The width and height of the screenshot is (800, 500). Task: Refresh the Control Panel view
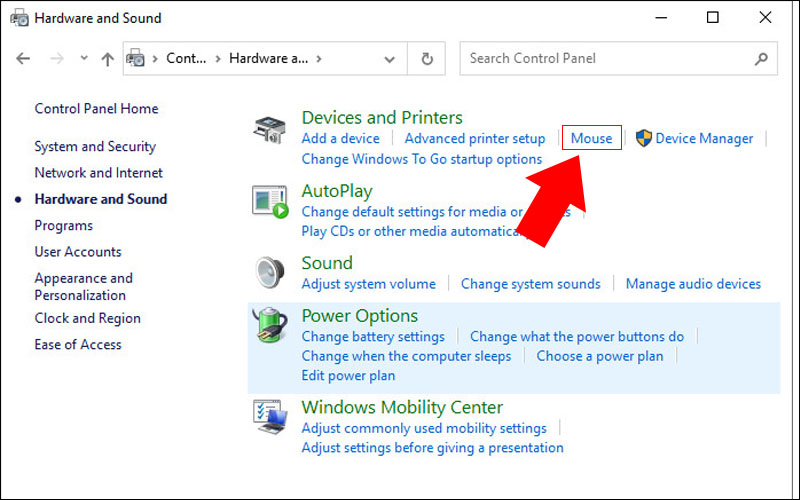tap(427, 59)
